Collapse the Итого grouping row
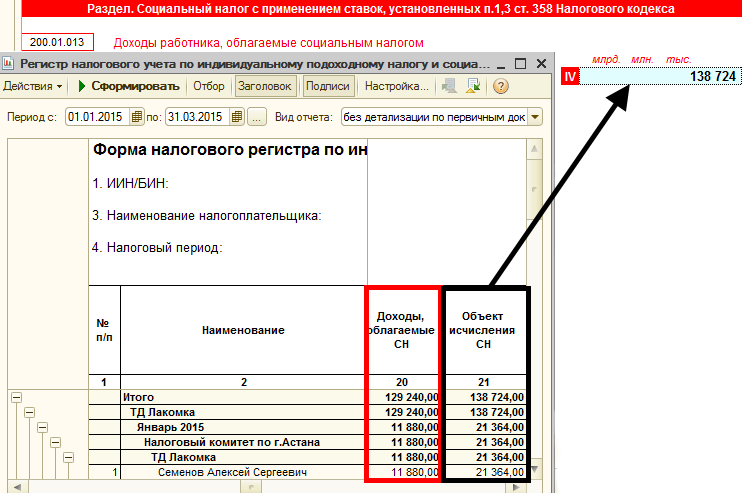The image size is (743, 493). pos(15,397)
